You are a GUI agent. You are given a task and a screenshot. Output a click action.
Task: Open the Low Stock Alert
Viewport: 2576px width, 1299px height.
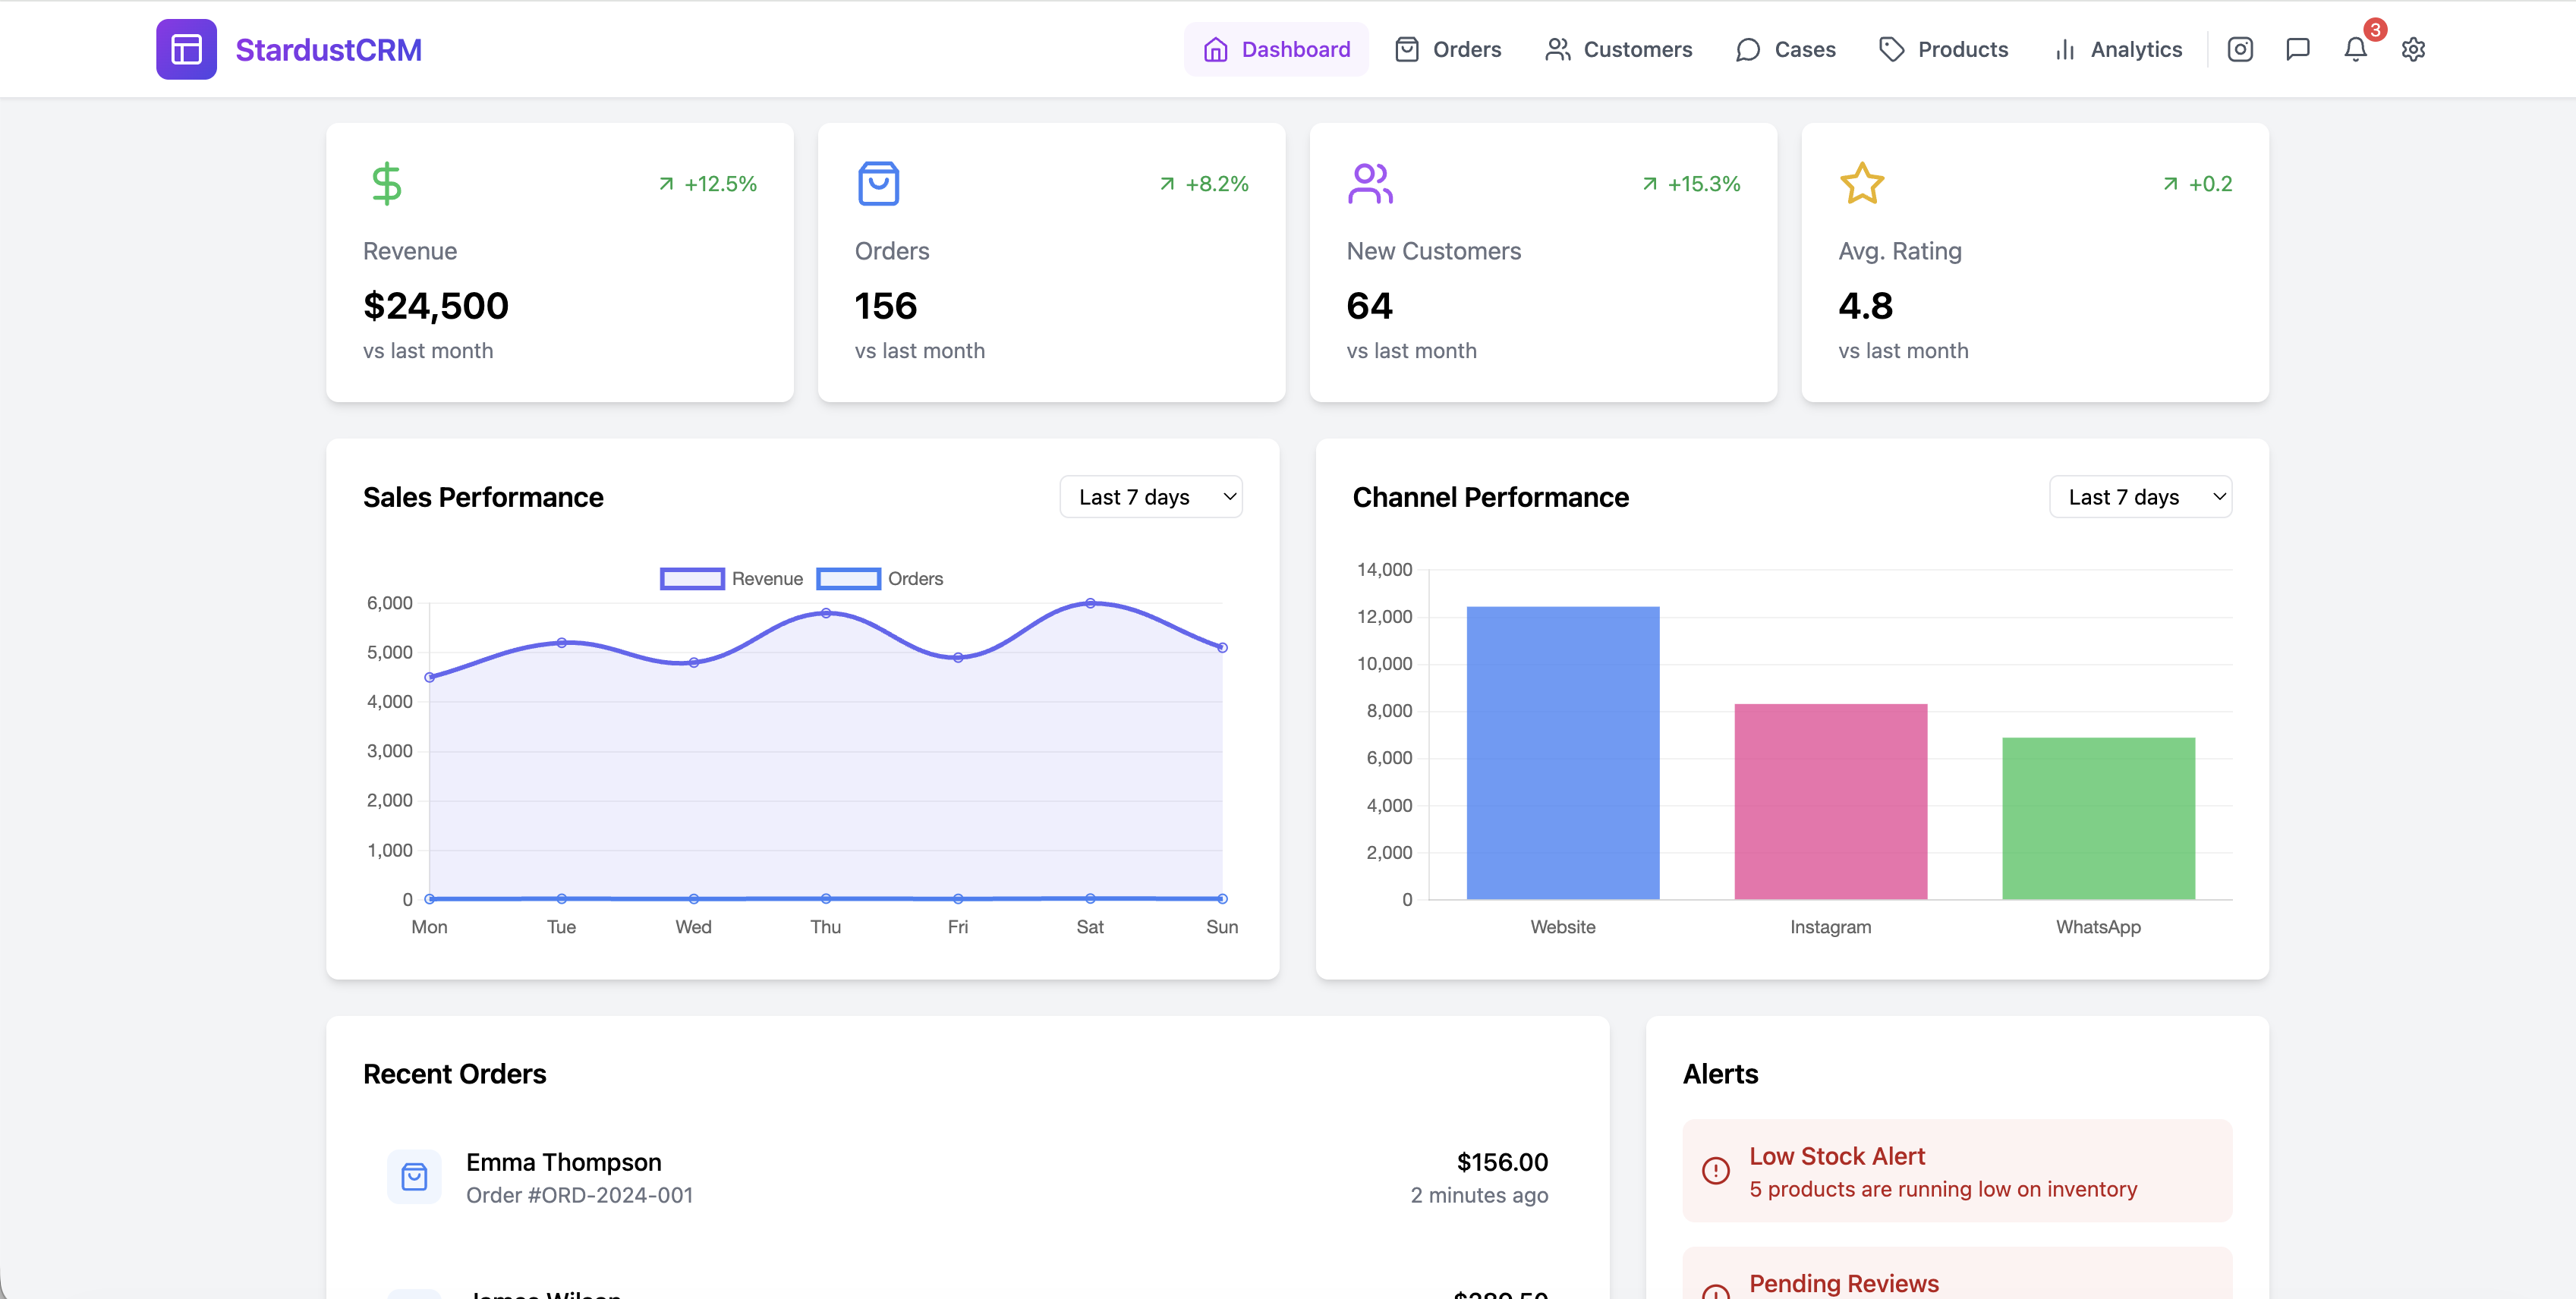1958,1171
